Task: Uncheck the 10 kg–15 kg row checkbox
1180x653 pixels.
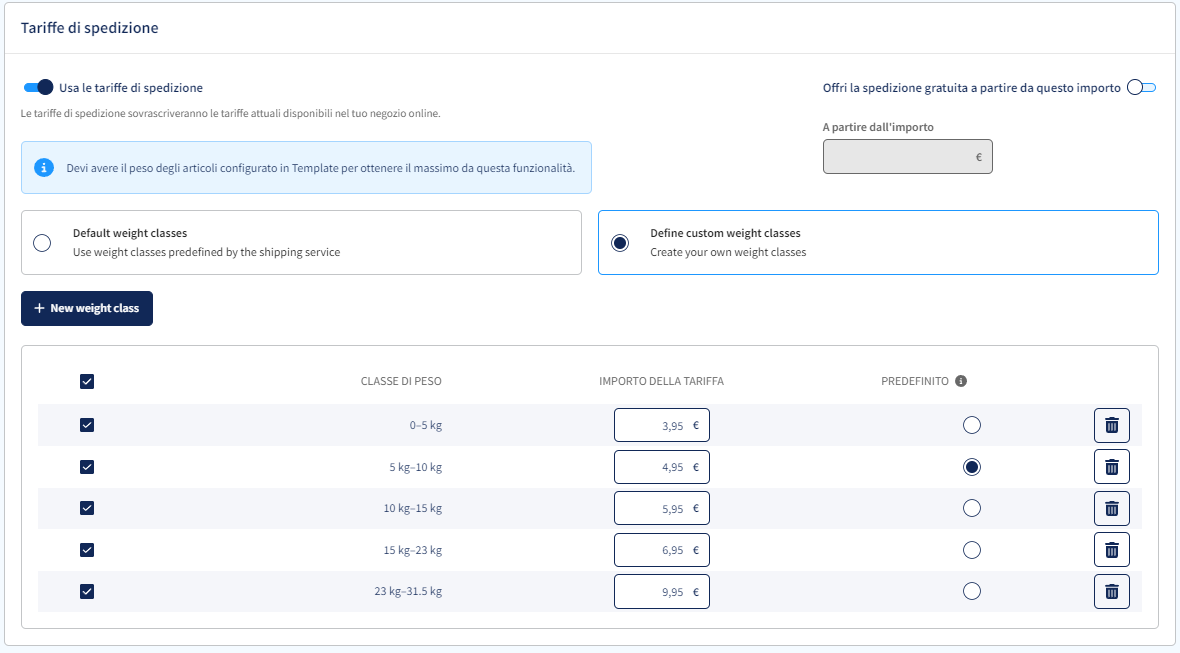Action: (87, 508)
